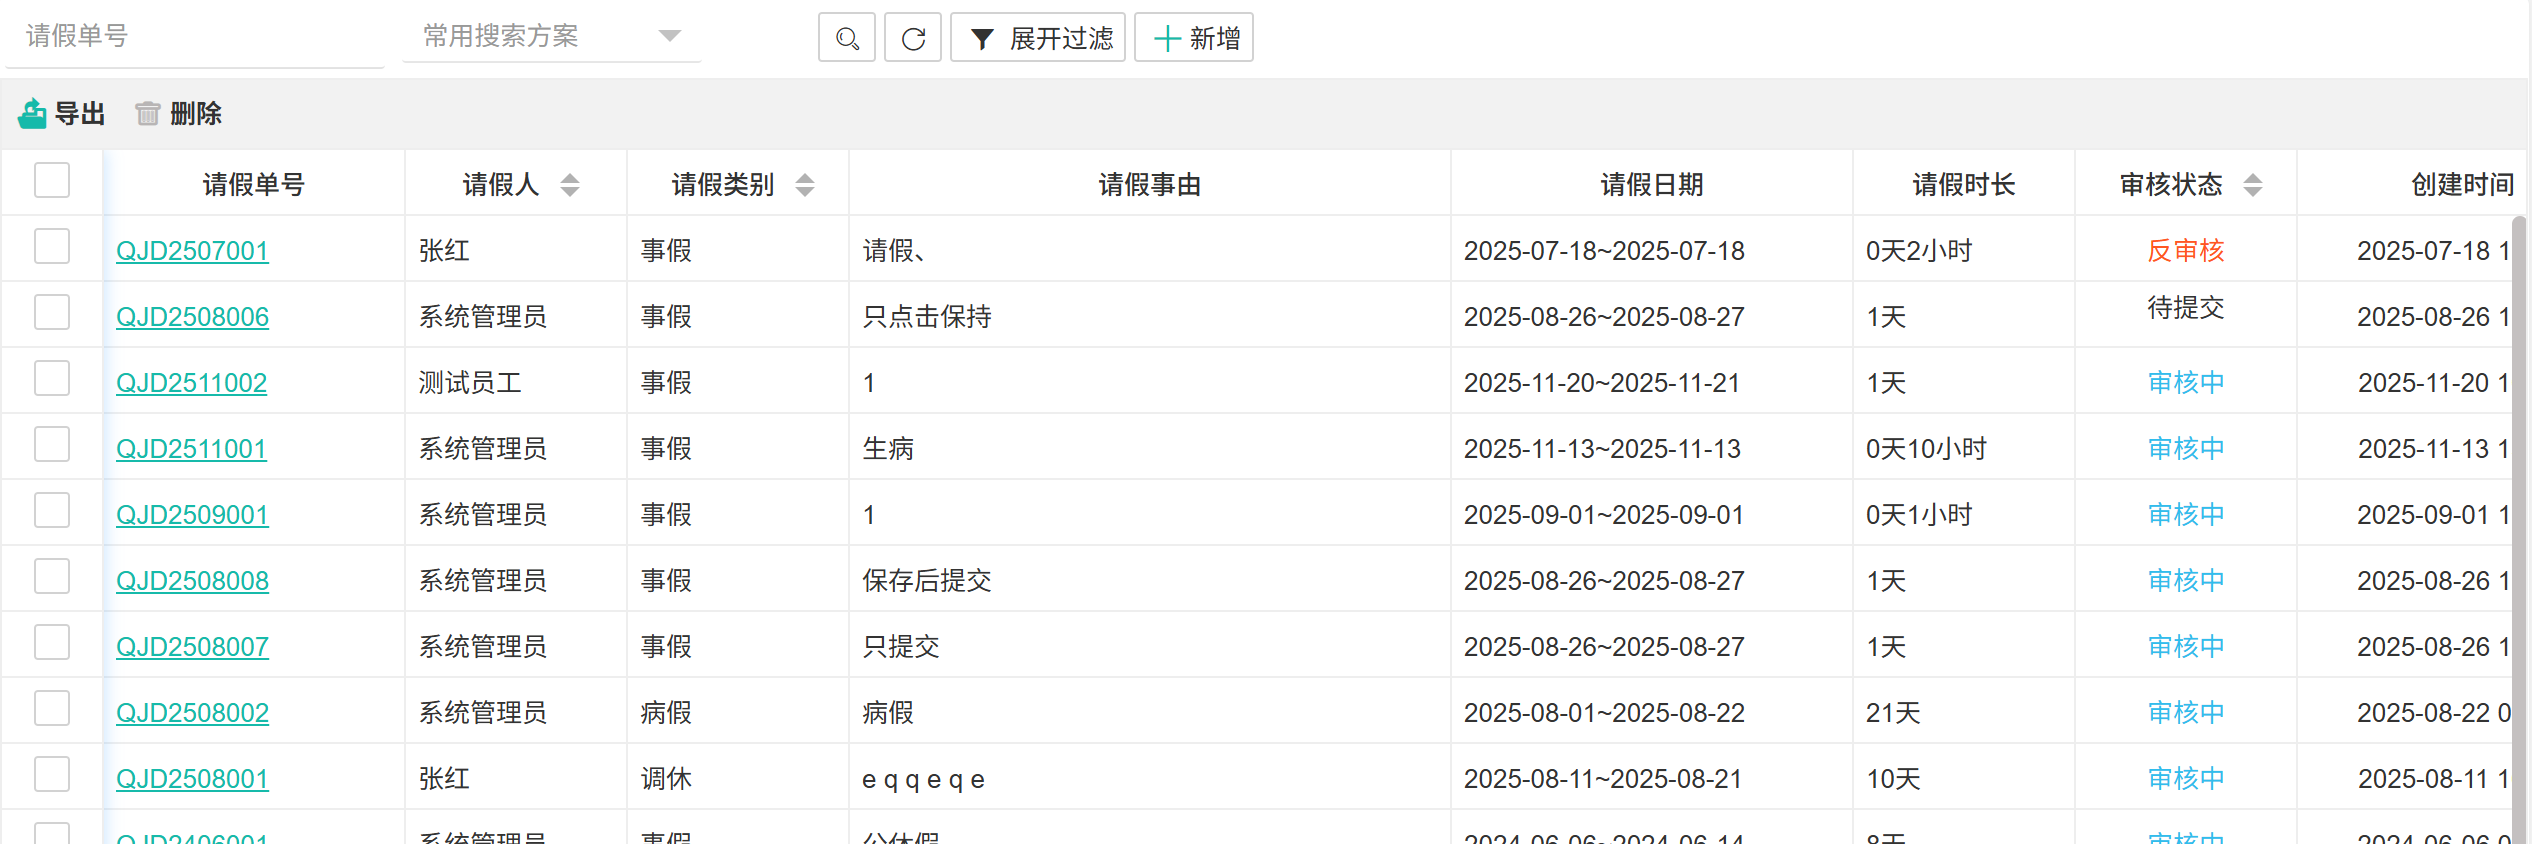This screenshot has height=844, width=2532.
Task: Click the 新增 add button
Action: (1194, 38)
